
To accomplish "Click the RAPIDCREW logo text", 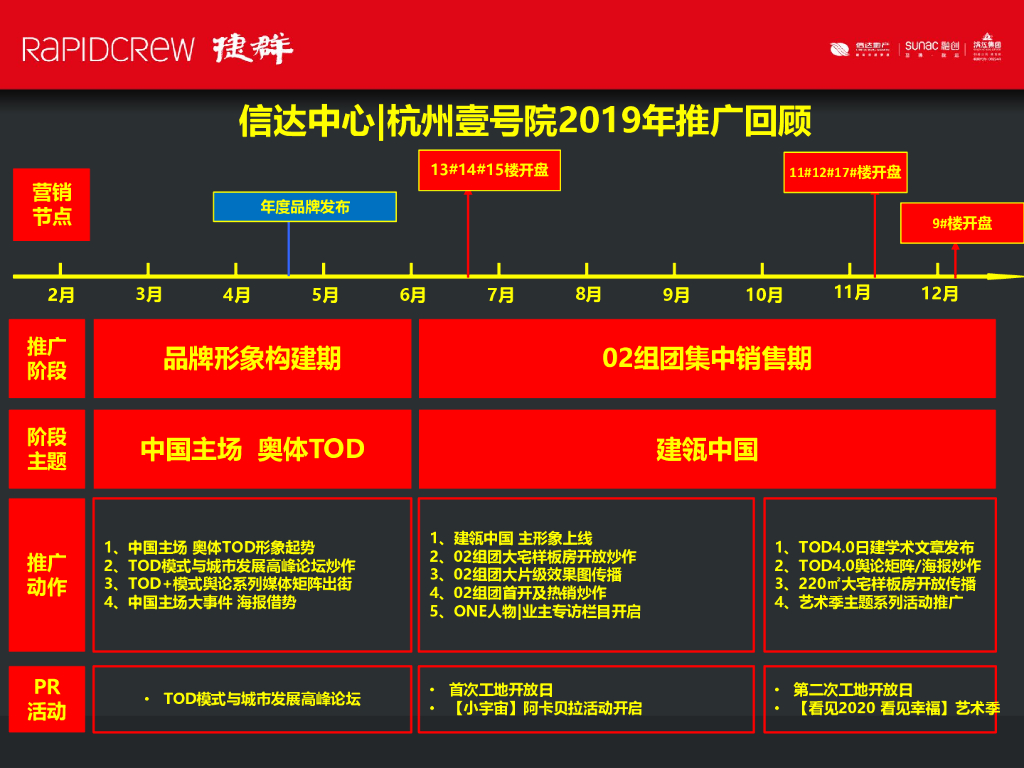I will pos(108,50).
